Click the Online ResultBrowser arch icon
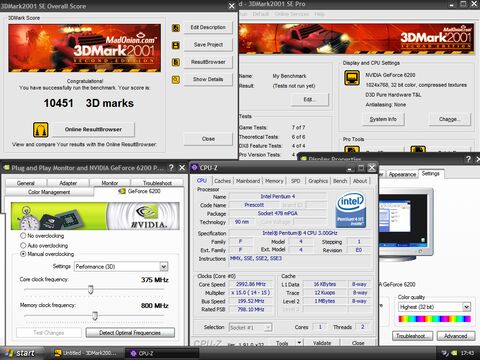The image size is (480, 360). 41,130
